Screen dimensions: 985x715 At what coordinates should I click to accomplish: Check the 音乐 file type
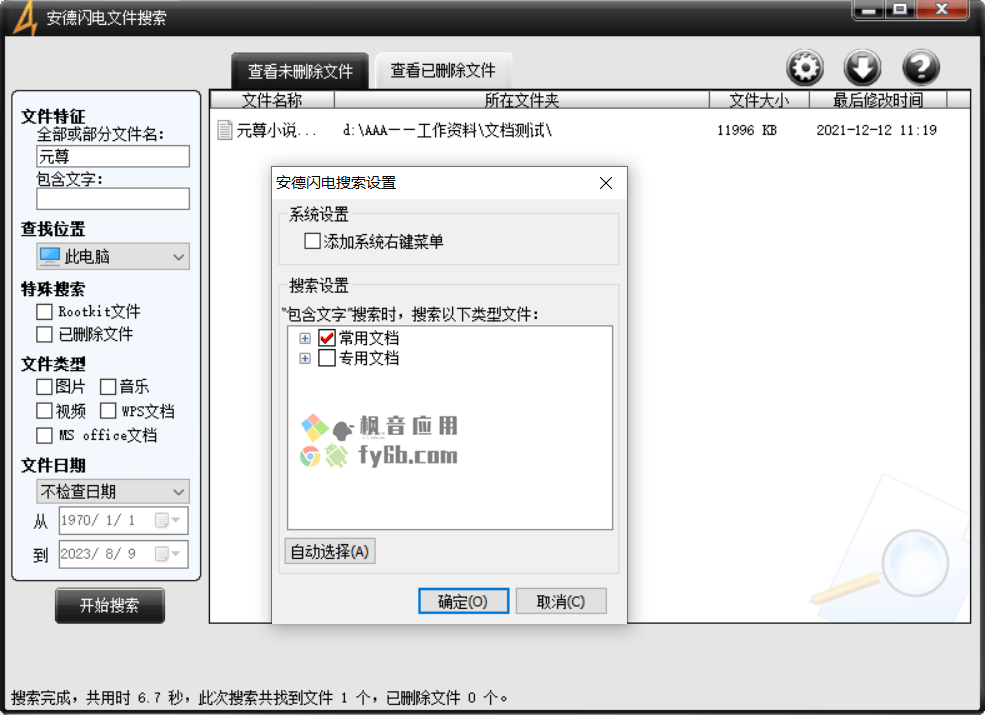(x=108, y=386)
